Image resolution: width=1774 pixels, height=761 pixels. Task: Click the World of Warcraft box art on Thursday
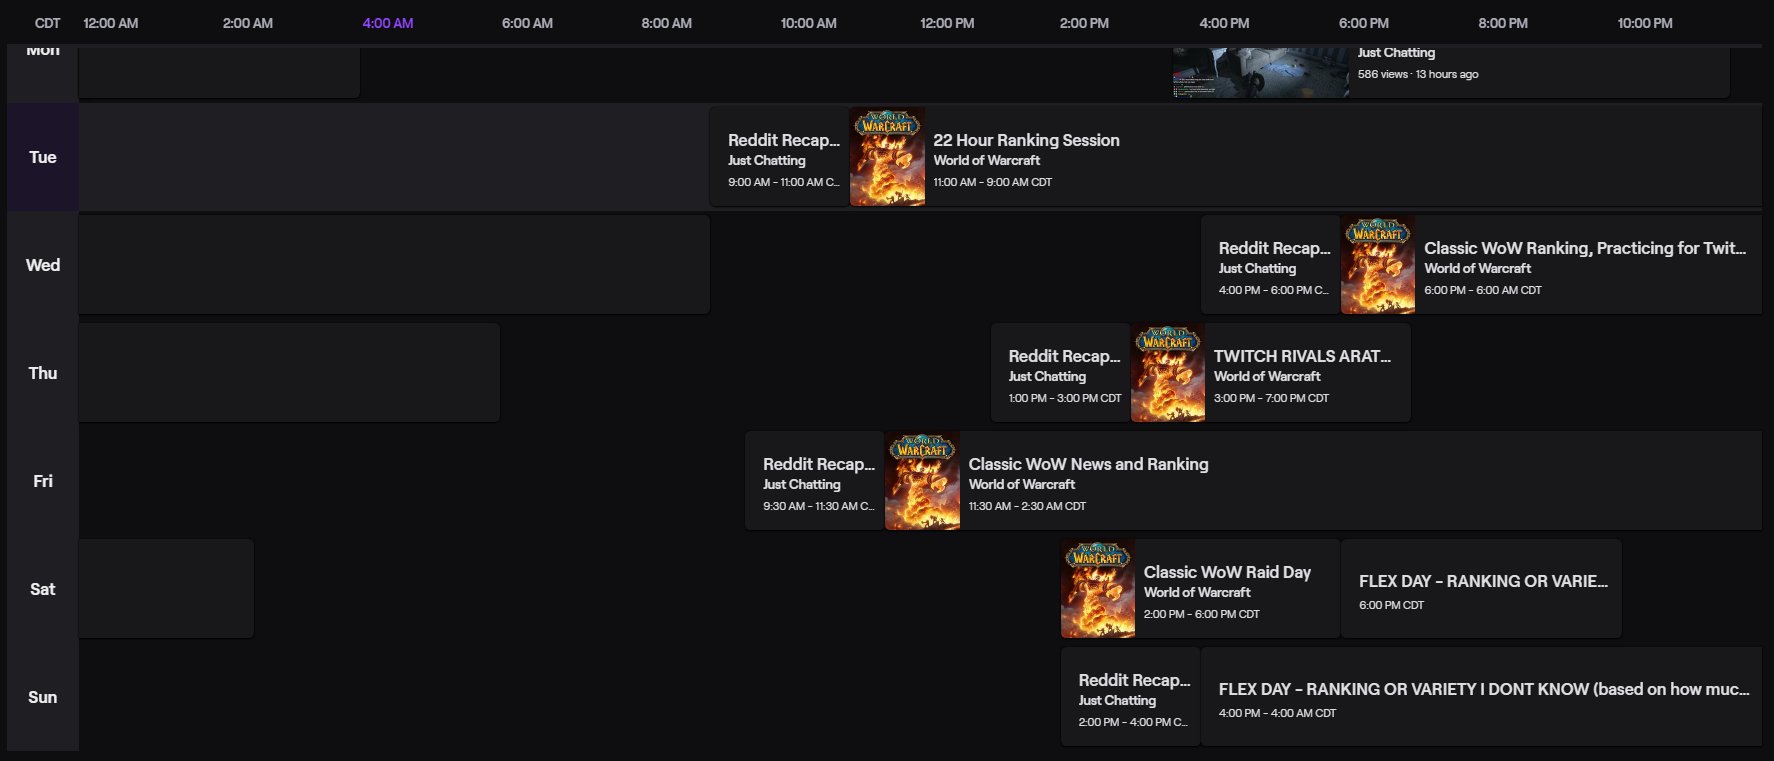[1168, 373]
